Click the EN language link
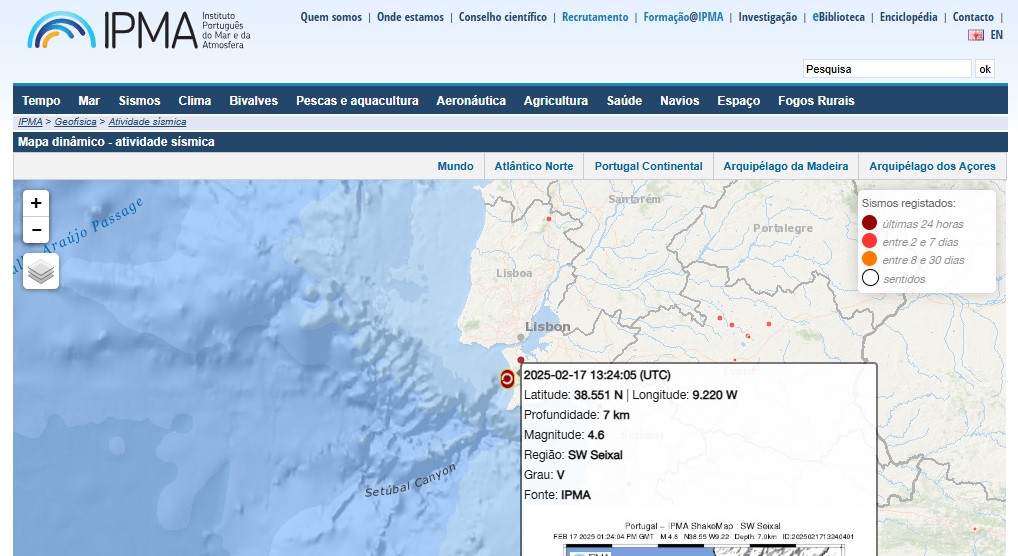 [x=997, y=35]
